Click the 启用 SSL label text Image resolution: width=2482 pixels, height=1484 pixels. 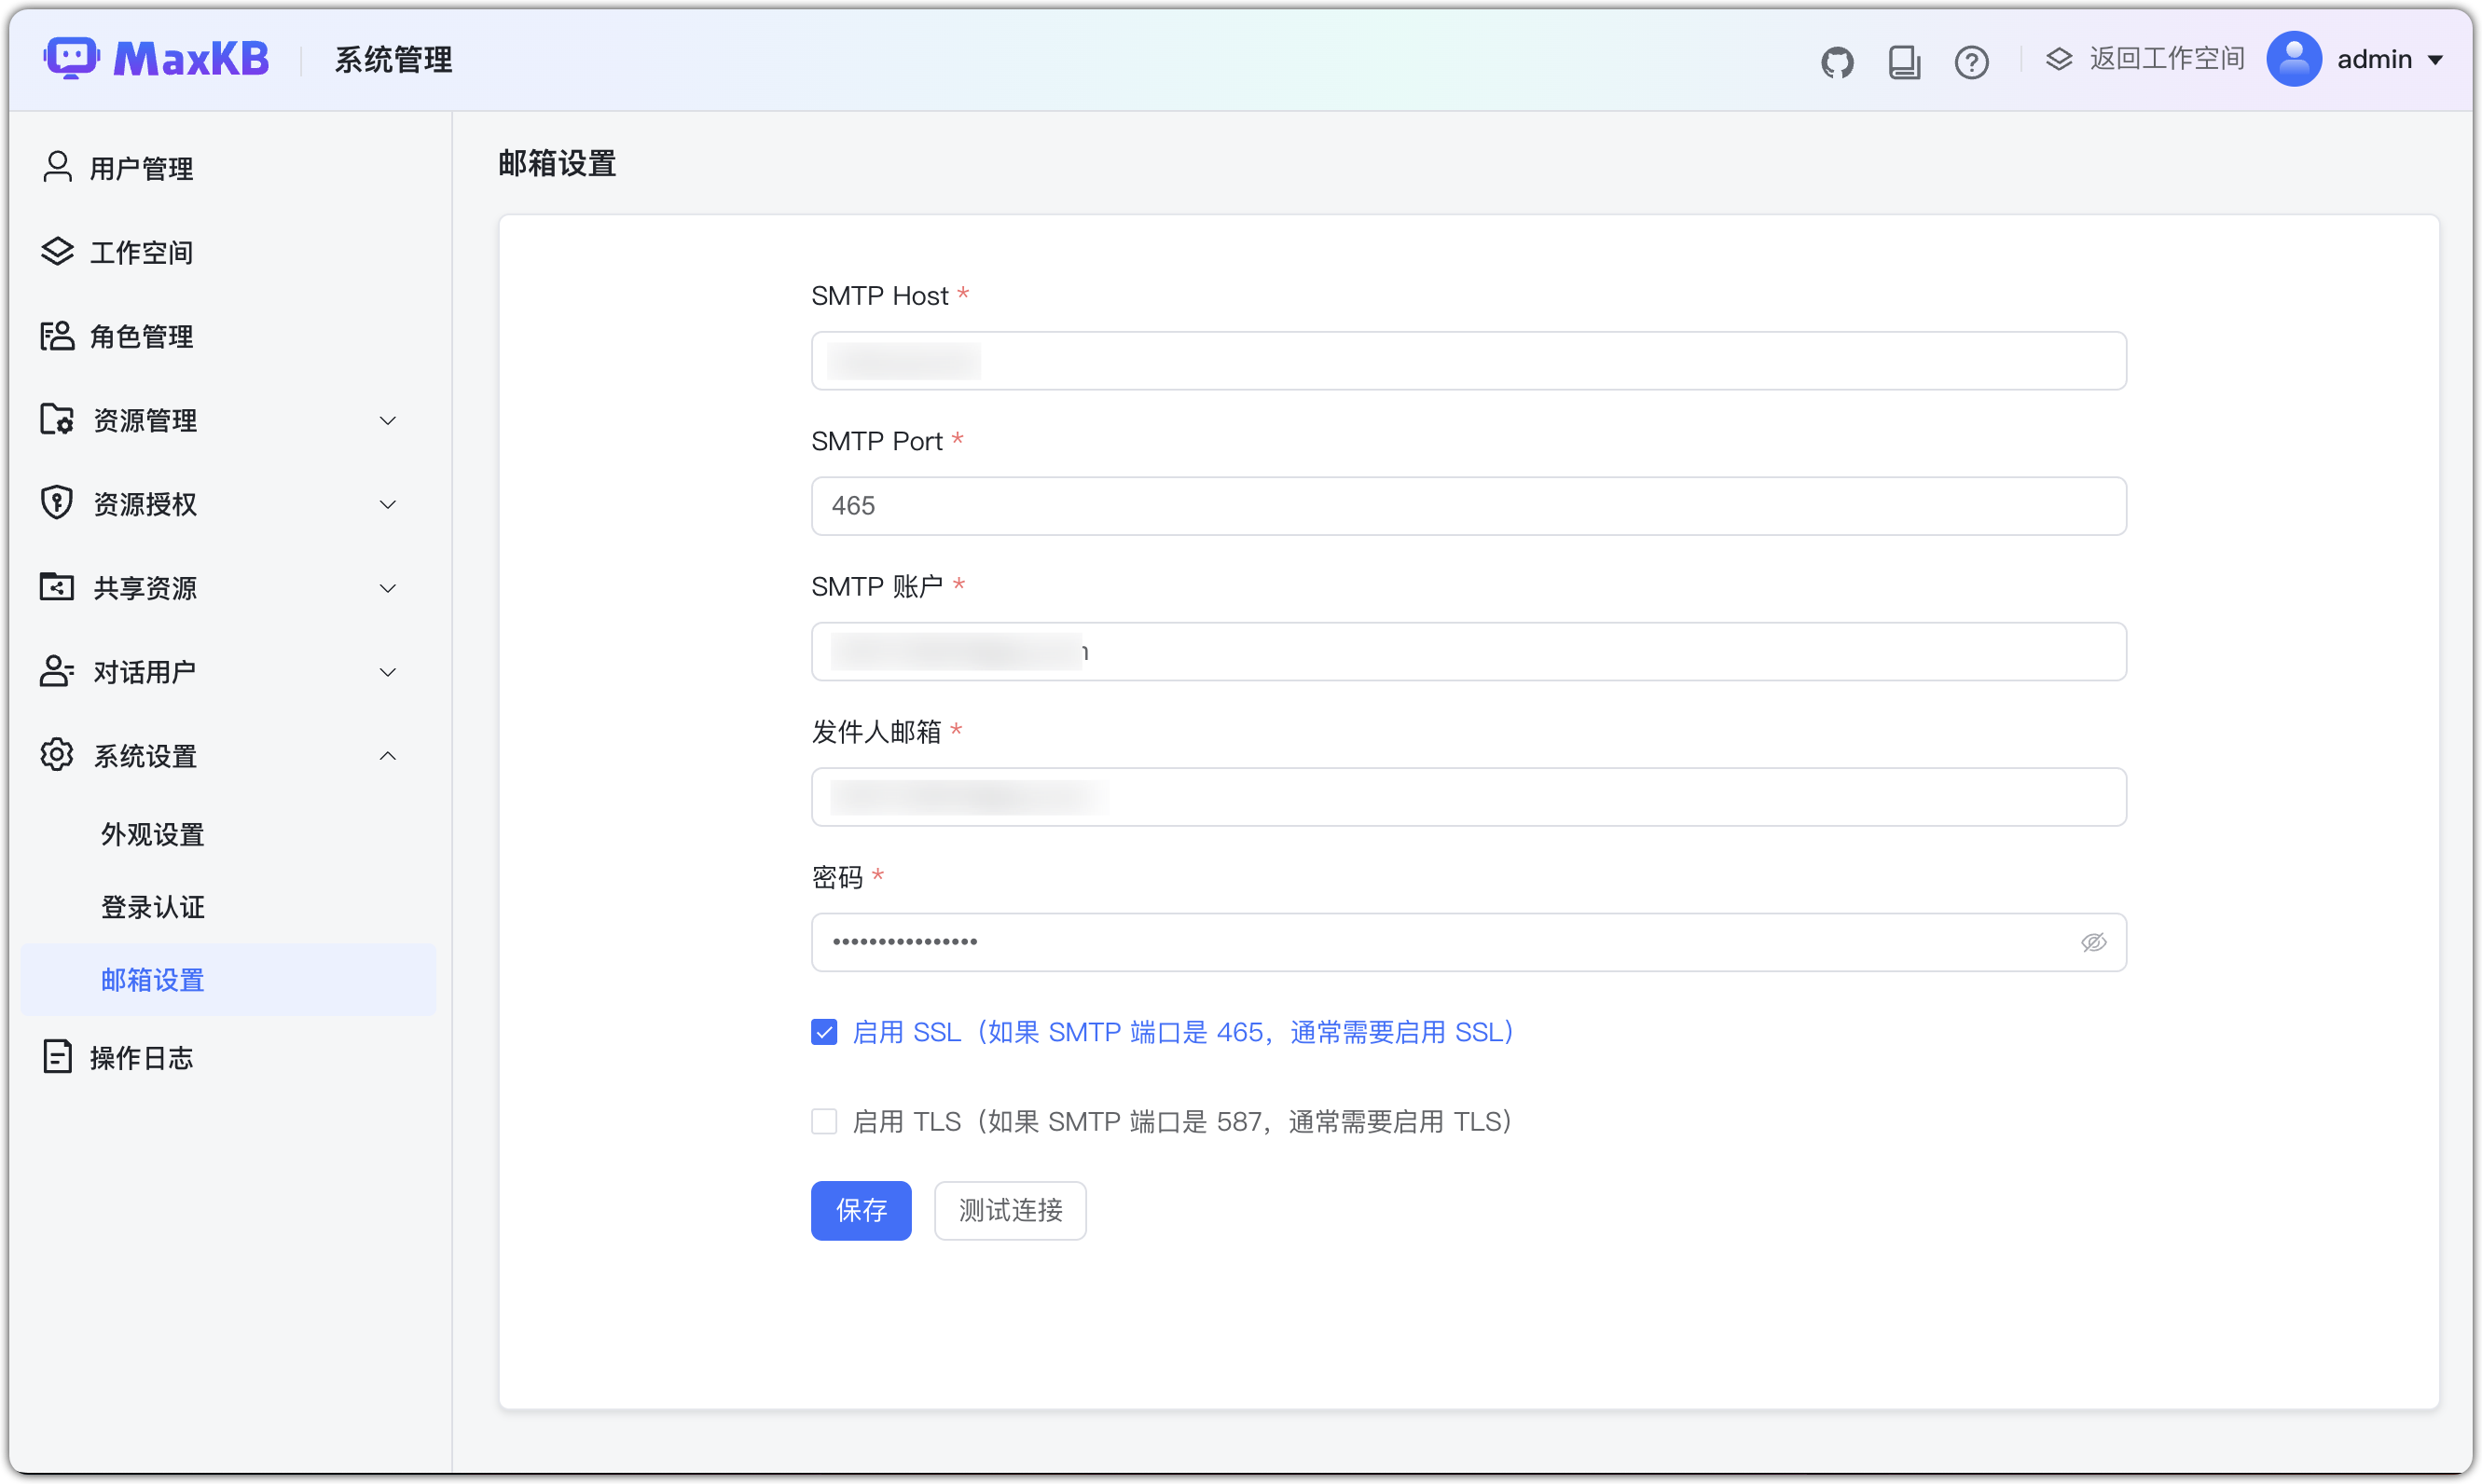click(x=1183, y=1032)
